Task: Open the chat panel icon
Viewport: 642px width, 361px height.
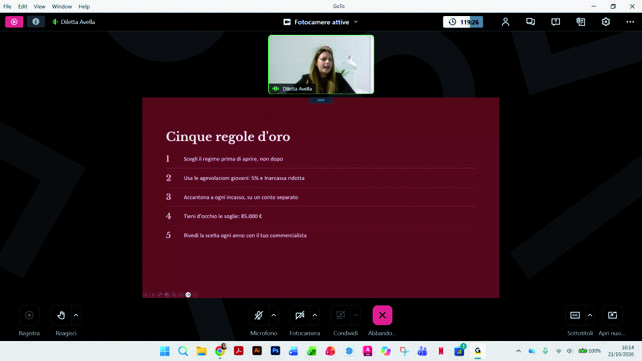Action: 530,22
